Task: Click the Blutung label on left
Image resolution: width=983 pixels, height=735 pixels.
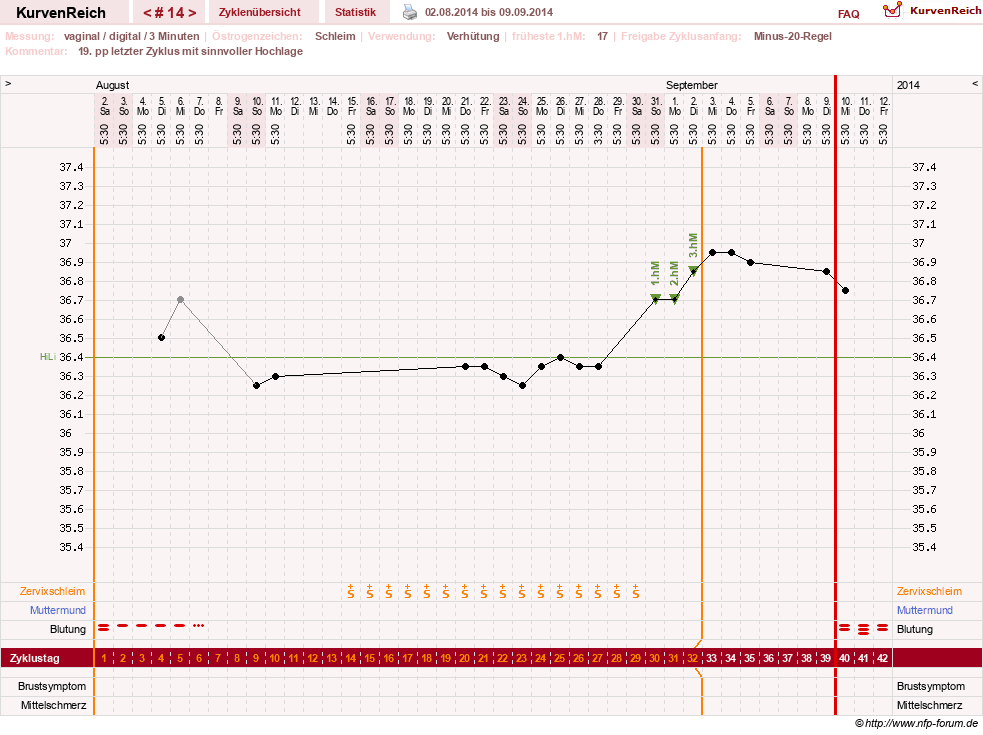Action: point(68,629)
